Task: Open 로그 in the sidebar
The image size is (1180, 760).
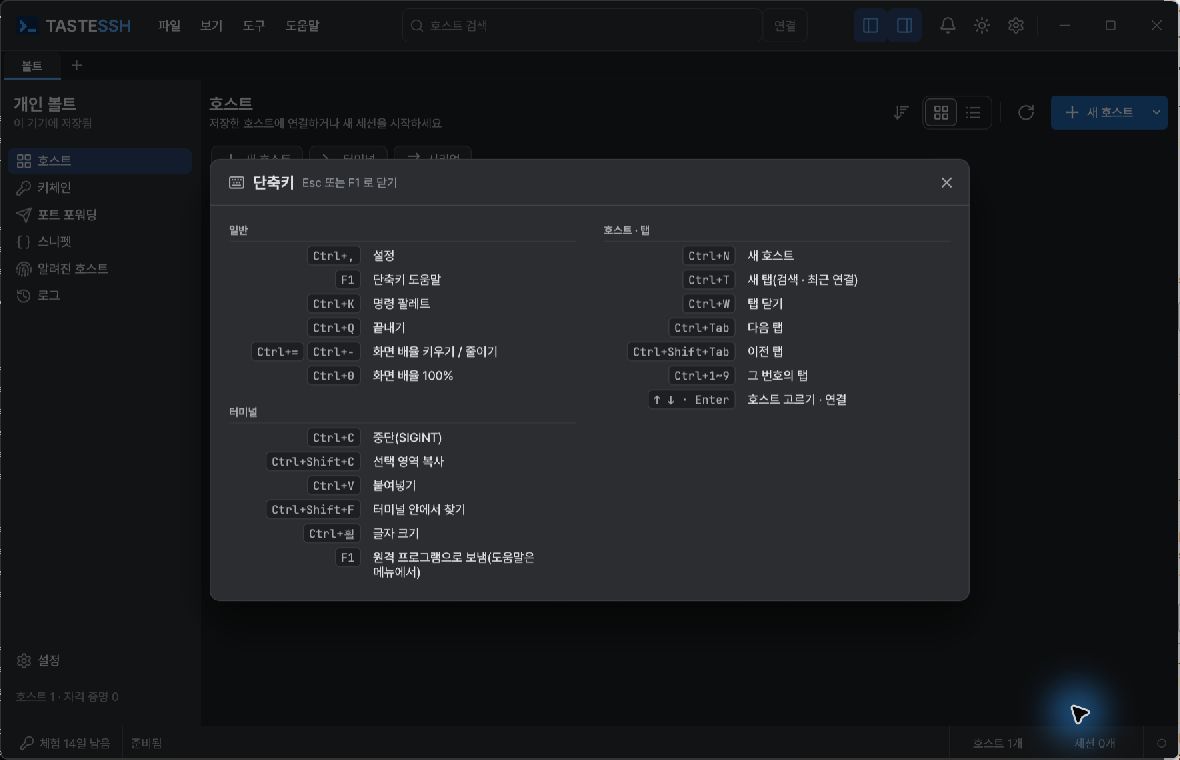Action: 100,296
